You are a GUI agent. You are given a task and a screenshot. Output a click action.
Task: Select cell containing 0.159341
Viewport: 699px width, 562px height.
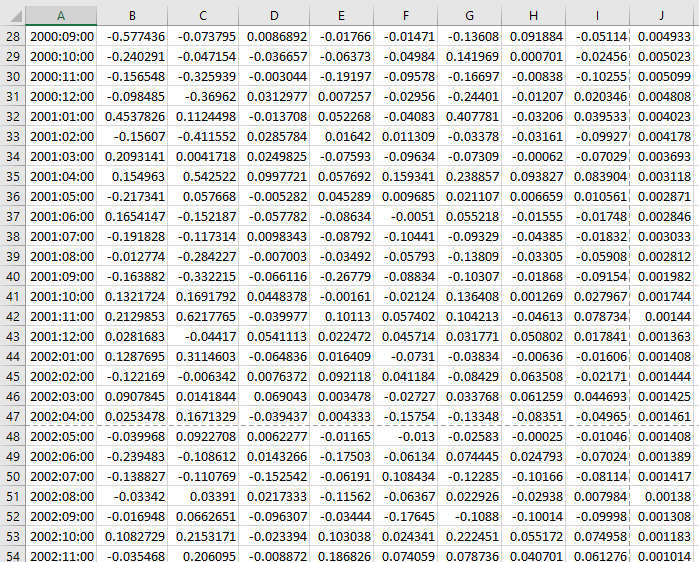pyautogui.click(x=405, y=176)
